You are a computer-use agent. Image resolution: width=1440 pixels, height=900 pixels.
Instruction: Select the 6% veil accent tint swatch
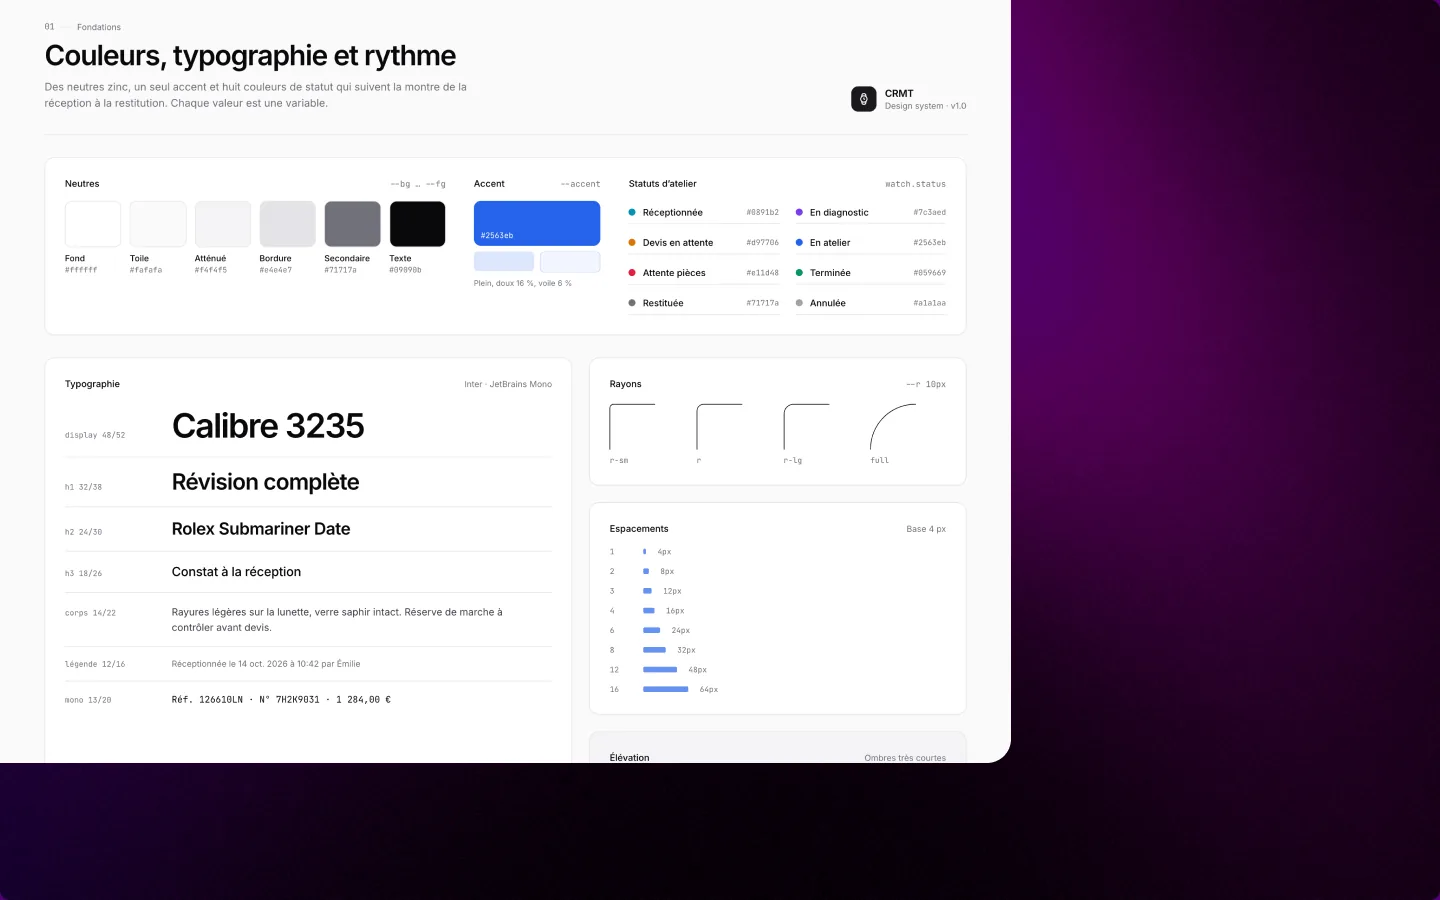(570, 262)
